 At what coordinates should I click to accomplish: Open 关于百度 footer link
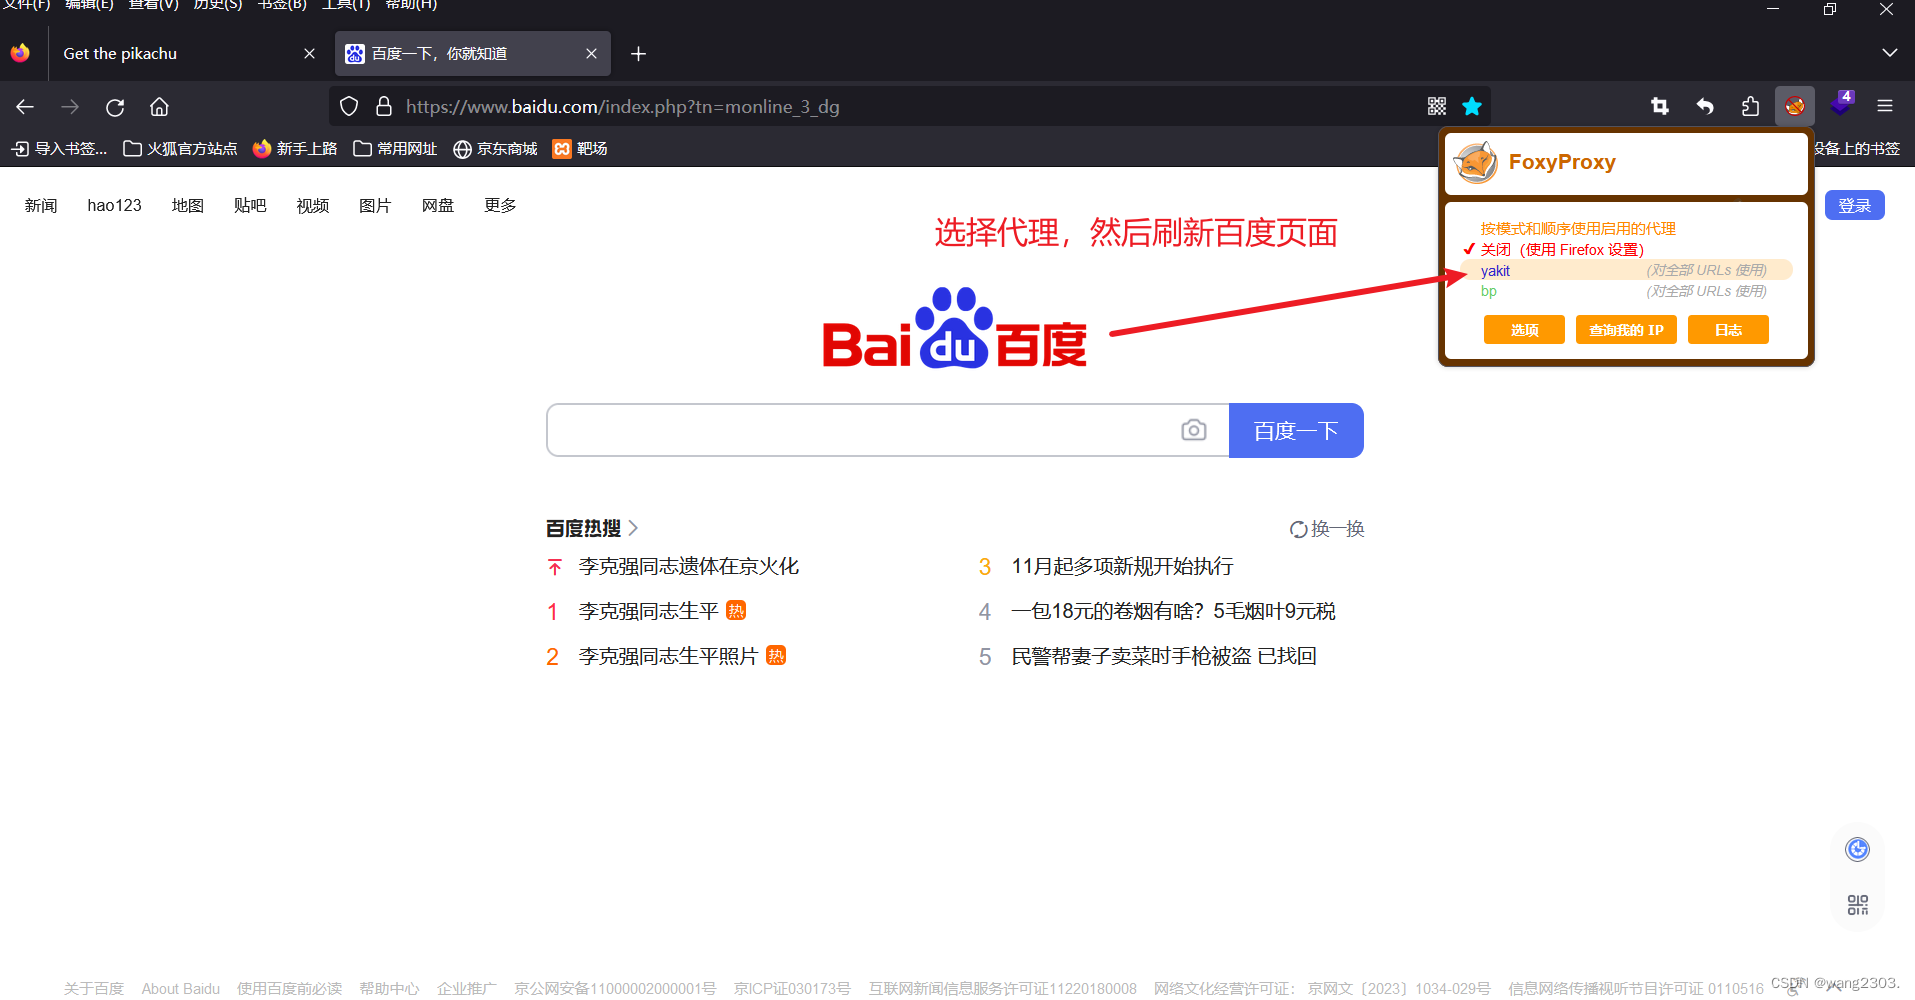[94, 988]
